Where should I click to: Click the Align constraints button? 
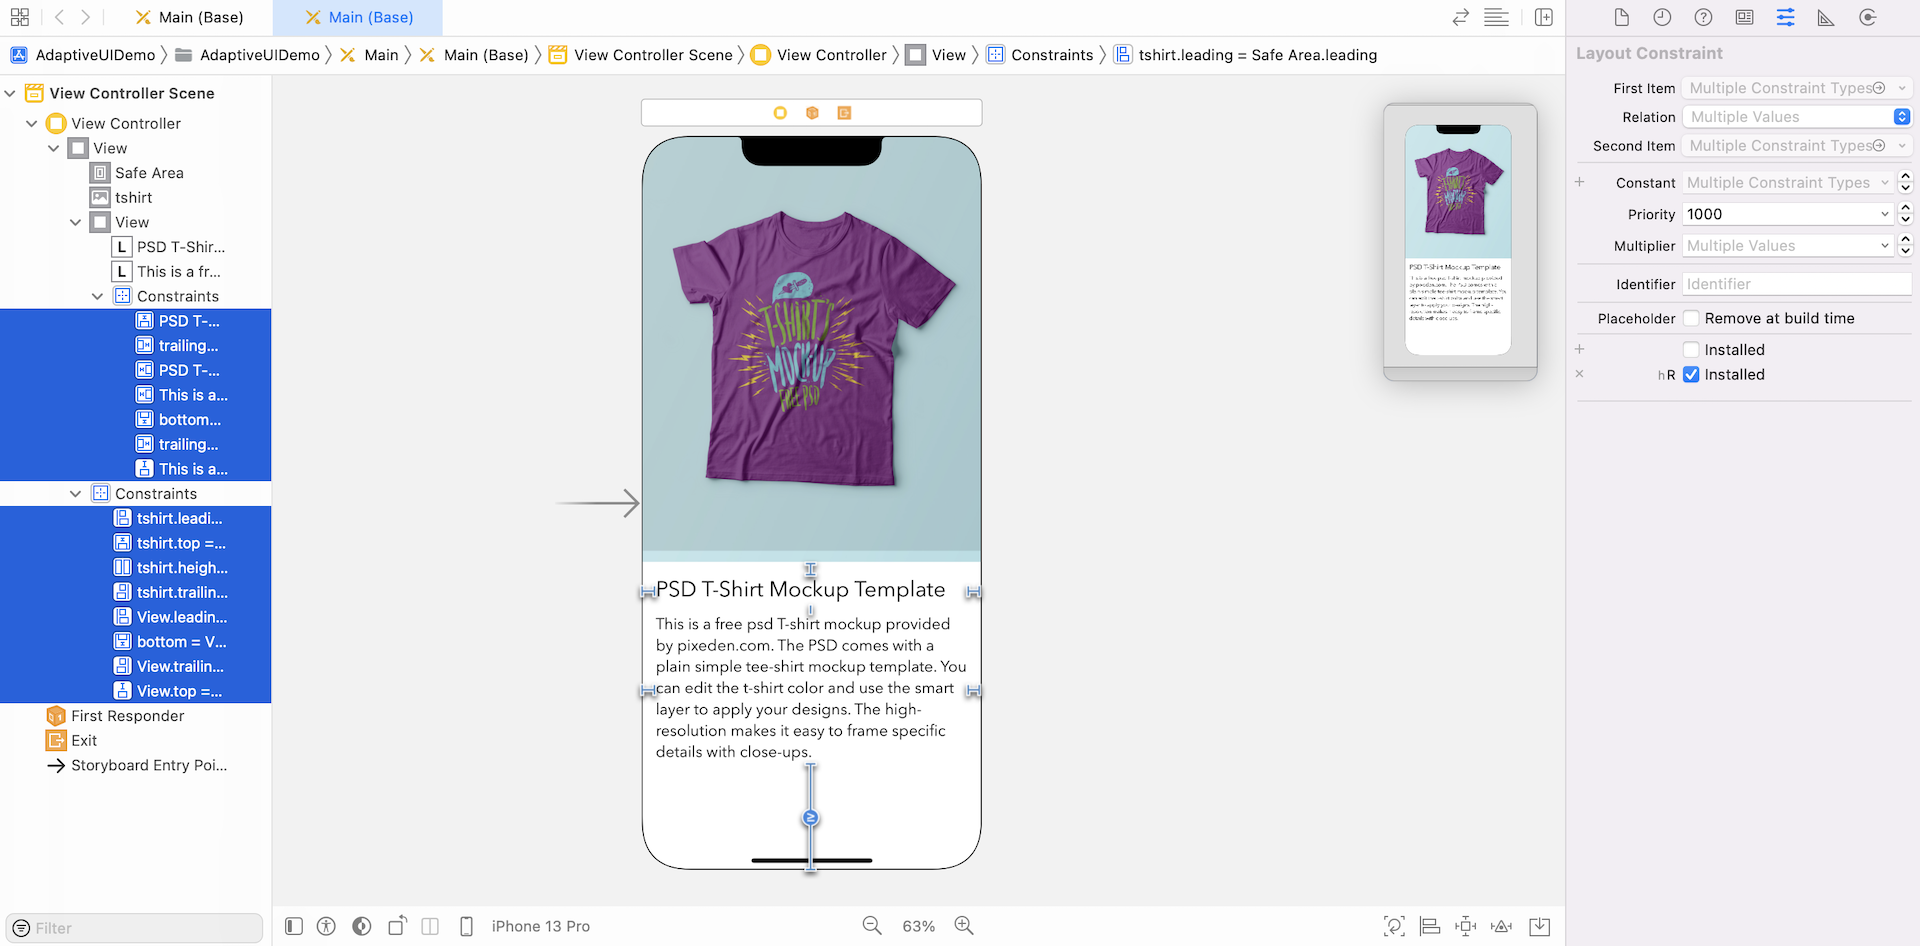(1430, 926)
